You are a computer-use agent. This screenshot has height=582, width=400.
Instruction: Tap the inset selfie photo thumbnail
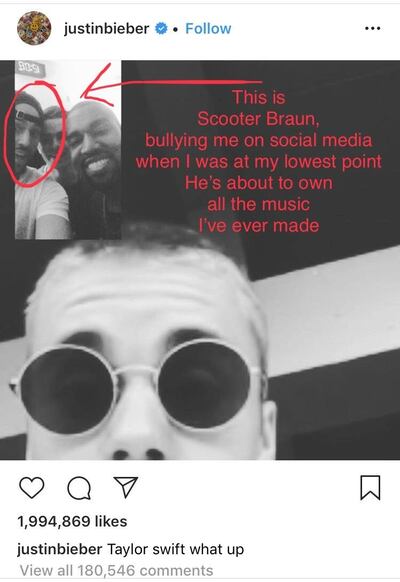[x=68, y=150]
